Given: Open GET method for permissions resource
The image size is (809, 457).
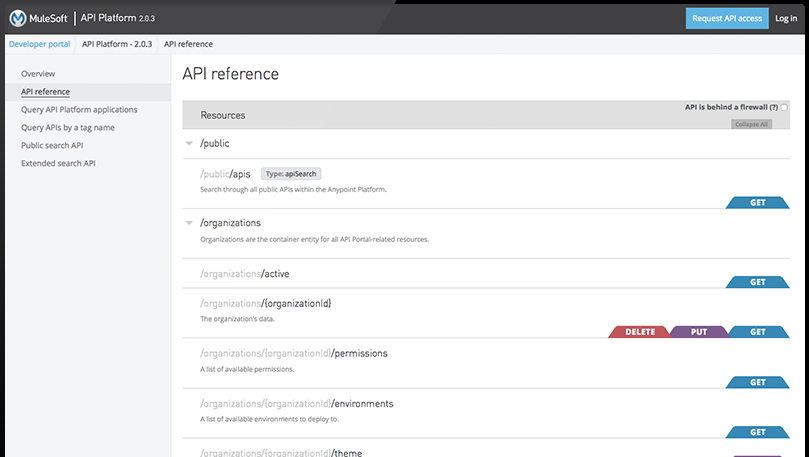Looking at the screenshot, I should pyautogui.click(x=757, y=382).
